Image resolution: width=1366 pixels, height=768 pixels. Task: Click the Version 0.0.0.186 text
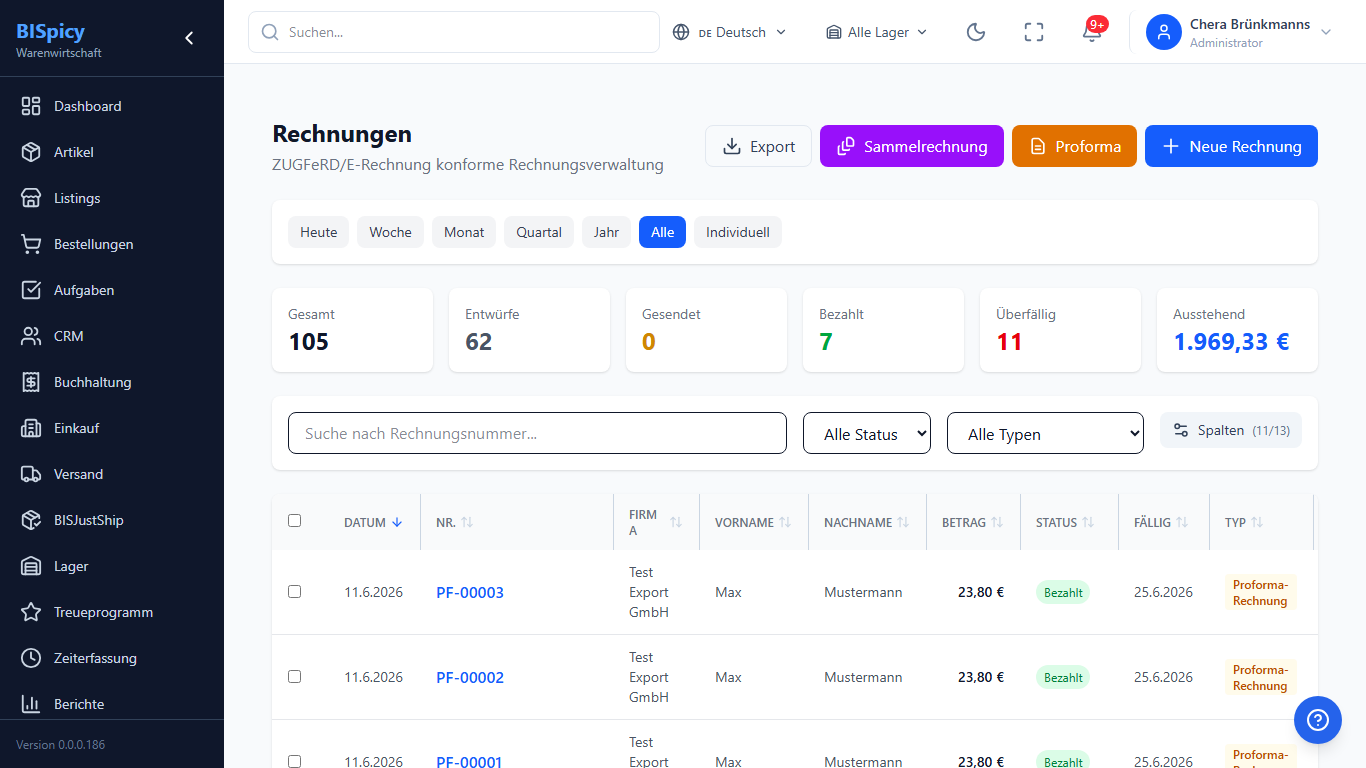coord(60,744)
